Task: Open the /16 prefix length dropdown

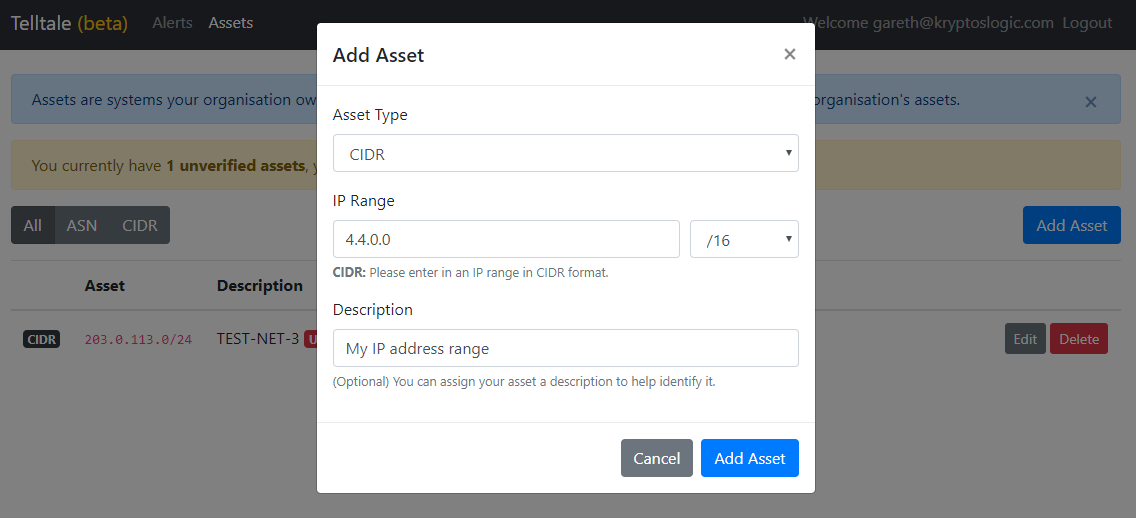Action: coord(744,239)
